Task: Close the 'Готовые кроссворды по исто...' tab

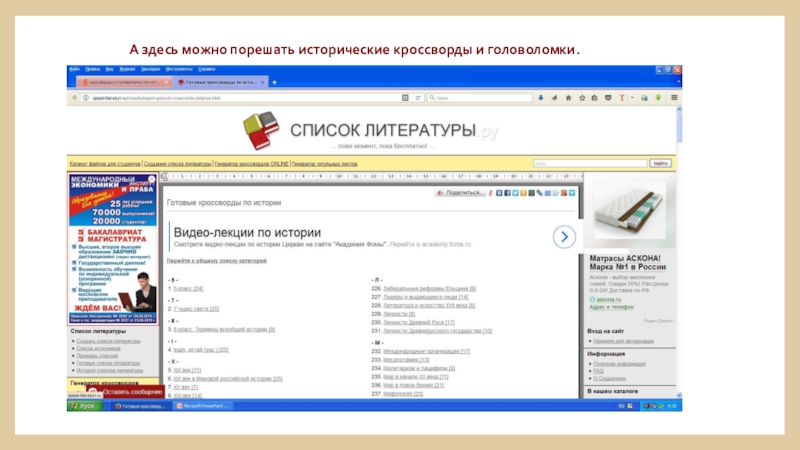Action: [263, 82]
